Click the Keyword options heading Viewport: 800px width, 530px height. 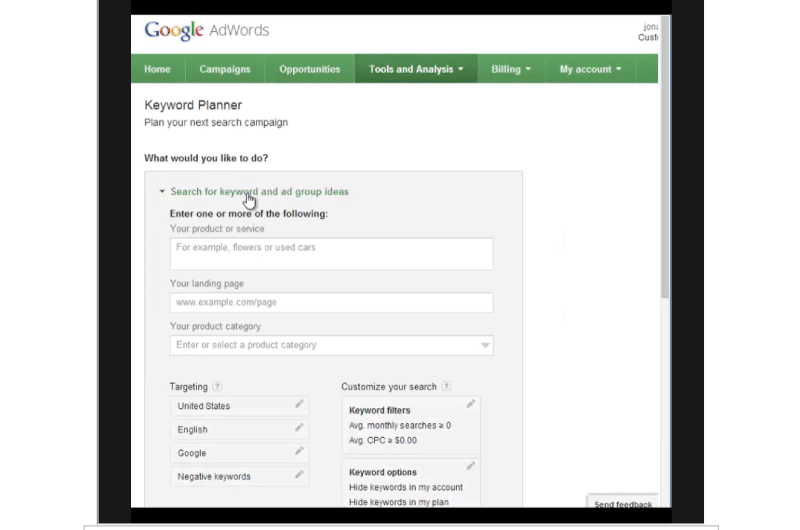tap(383, 472)
